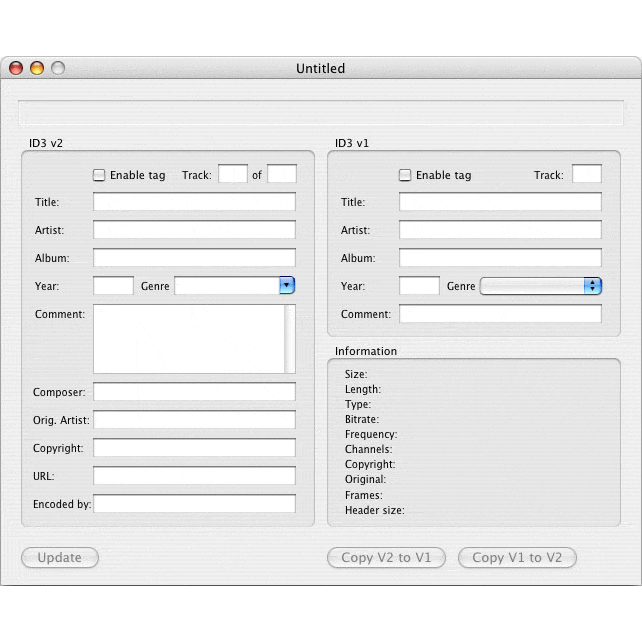Image resolution: width=642 pixels, height=642 pixels.
Task: Click the ID3 v1 Track field
Action: (587, 174)
